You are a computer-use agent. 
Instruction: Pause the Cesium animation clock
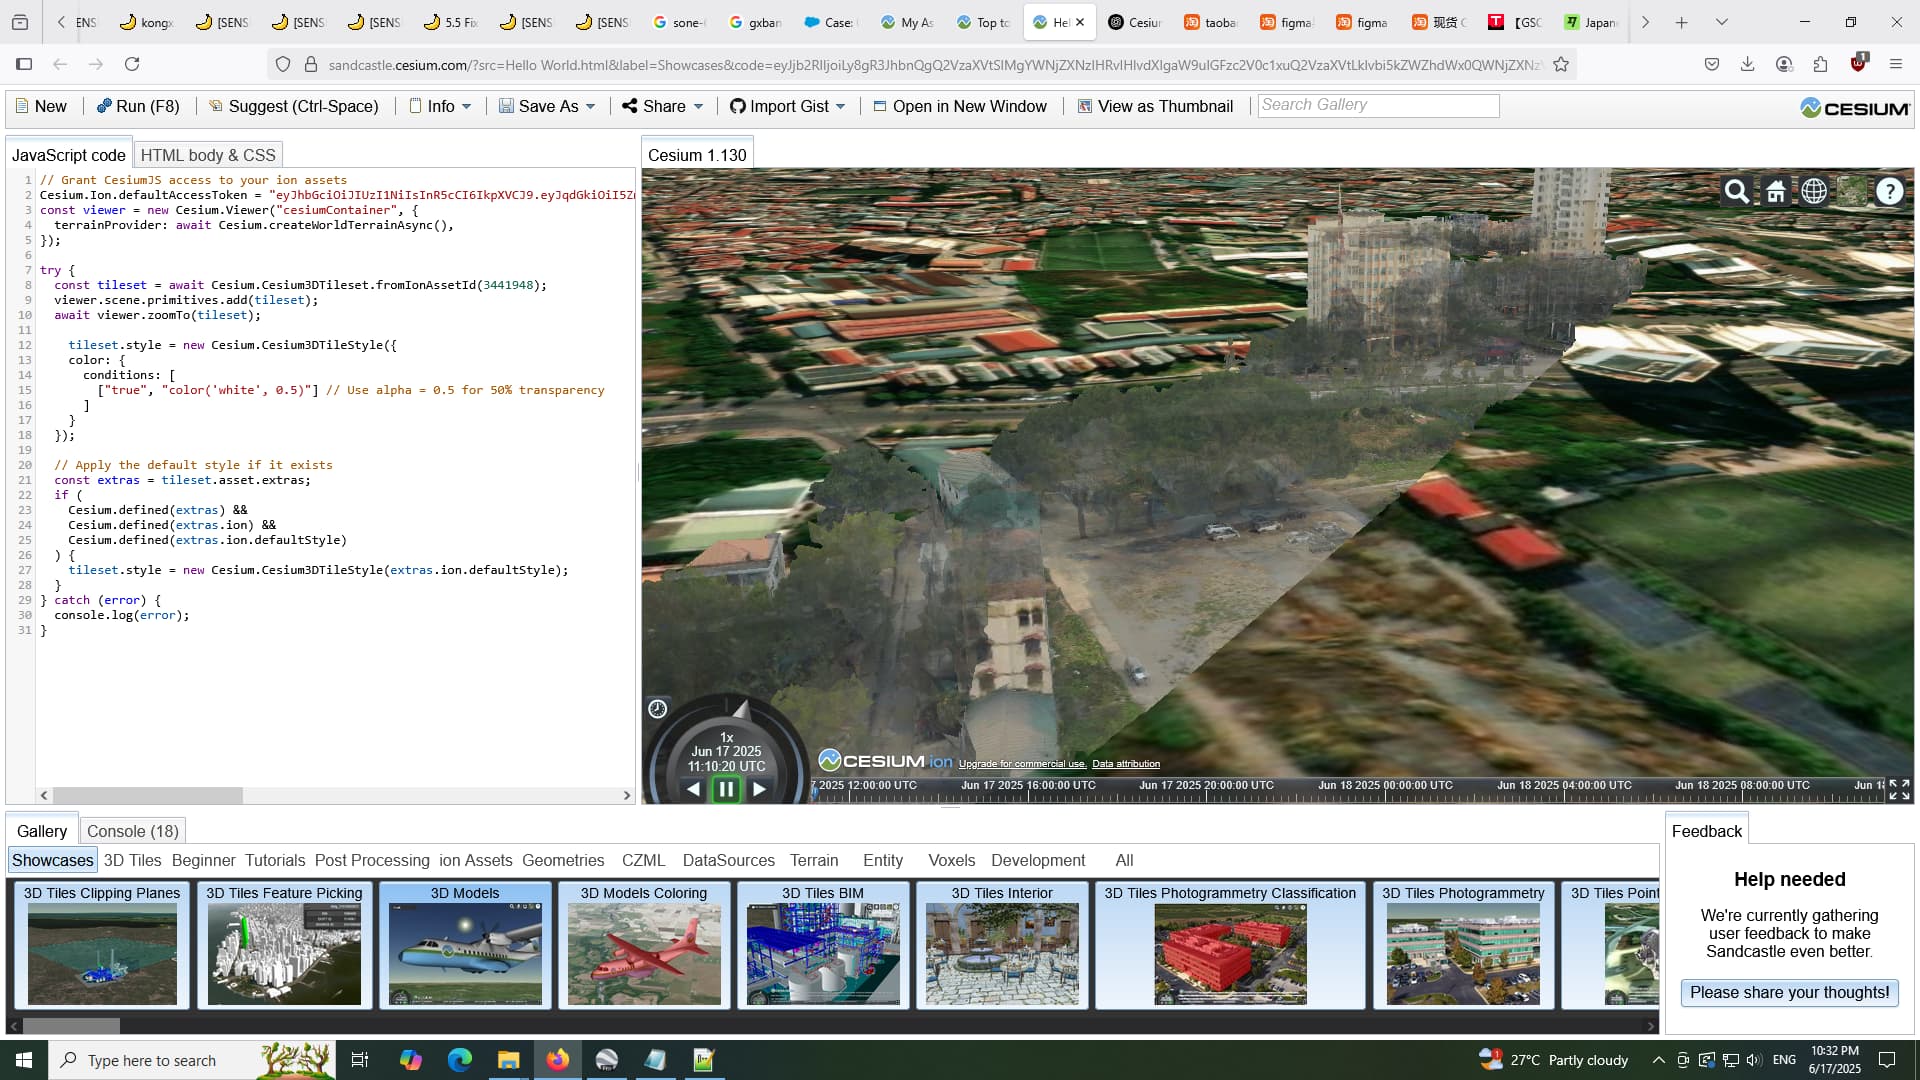(x=726, y=789)
